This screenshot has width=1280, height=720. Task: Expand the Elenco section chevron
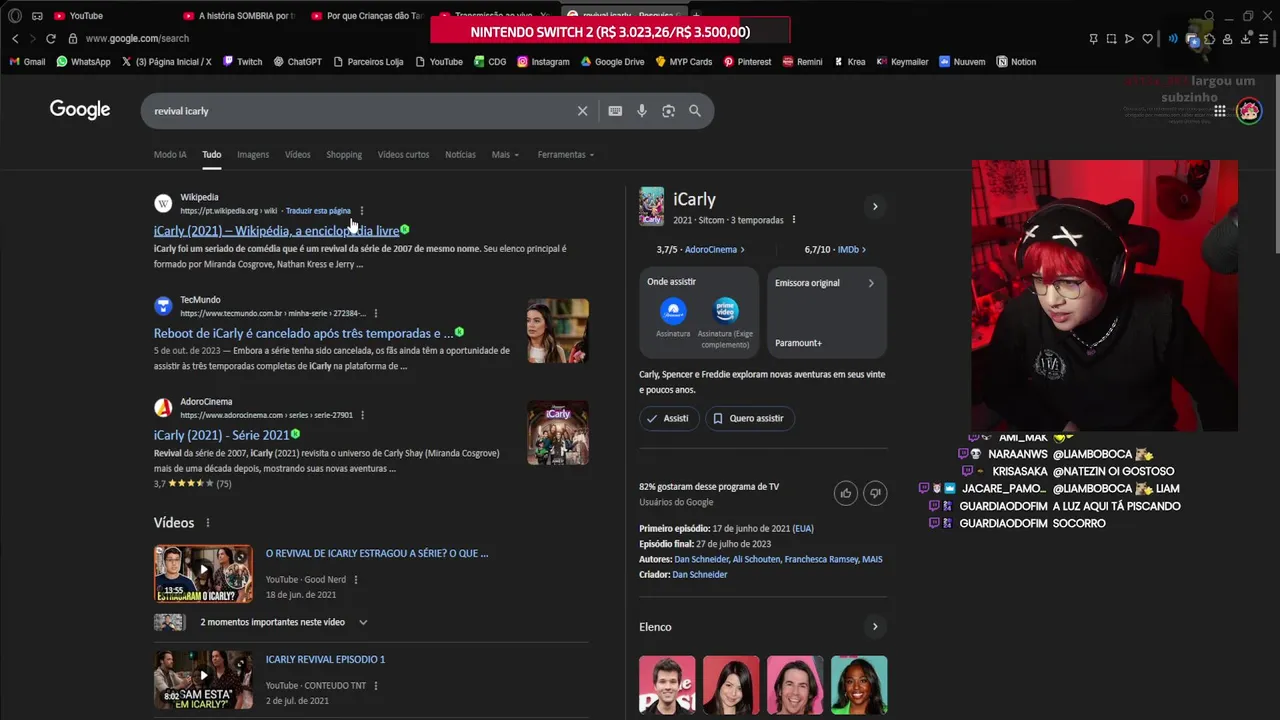pyautogui.click(x=875, y=627)
